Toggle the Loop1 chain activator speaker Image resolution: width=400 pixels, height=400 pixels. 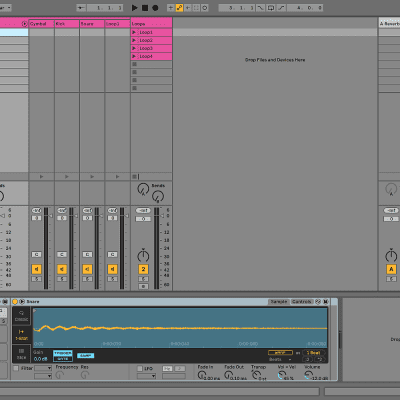(x=112, y=269)
